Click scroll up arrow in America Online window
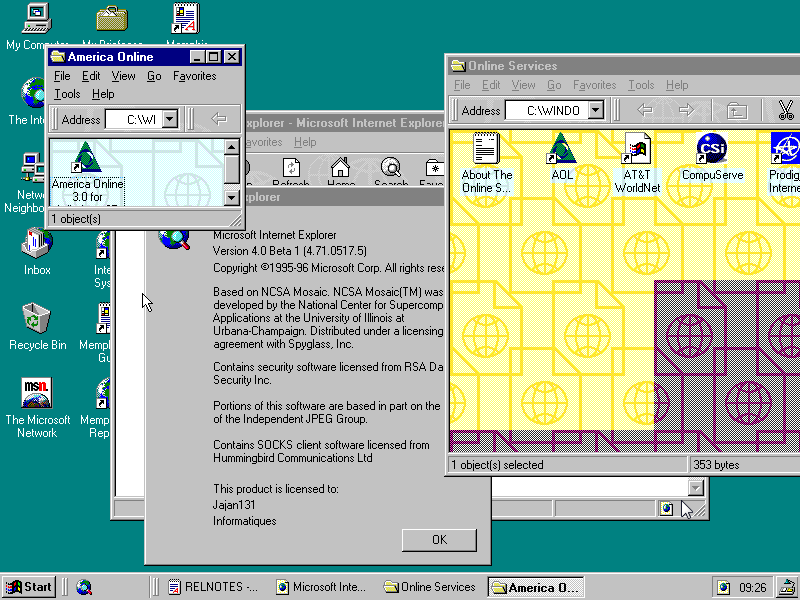This screenshot has width=800, height=600. 231,147
